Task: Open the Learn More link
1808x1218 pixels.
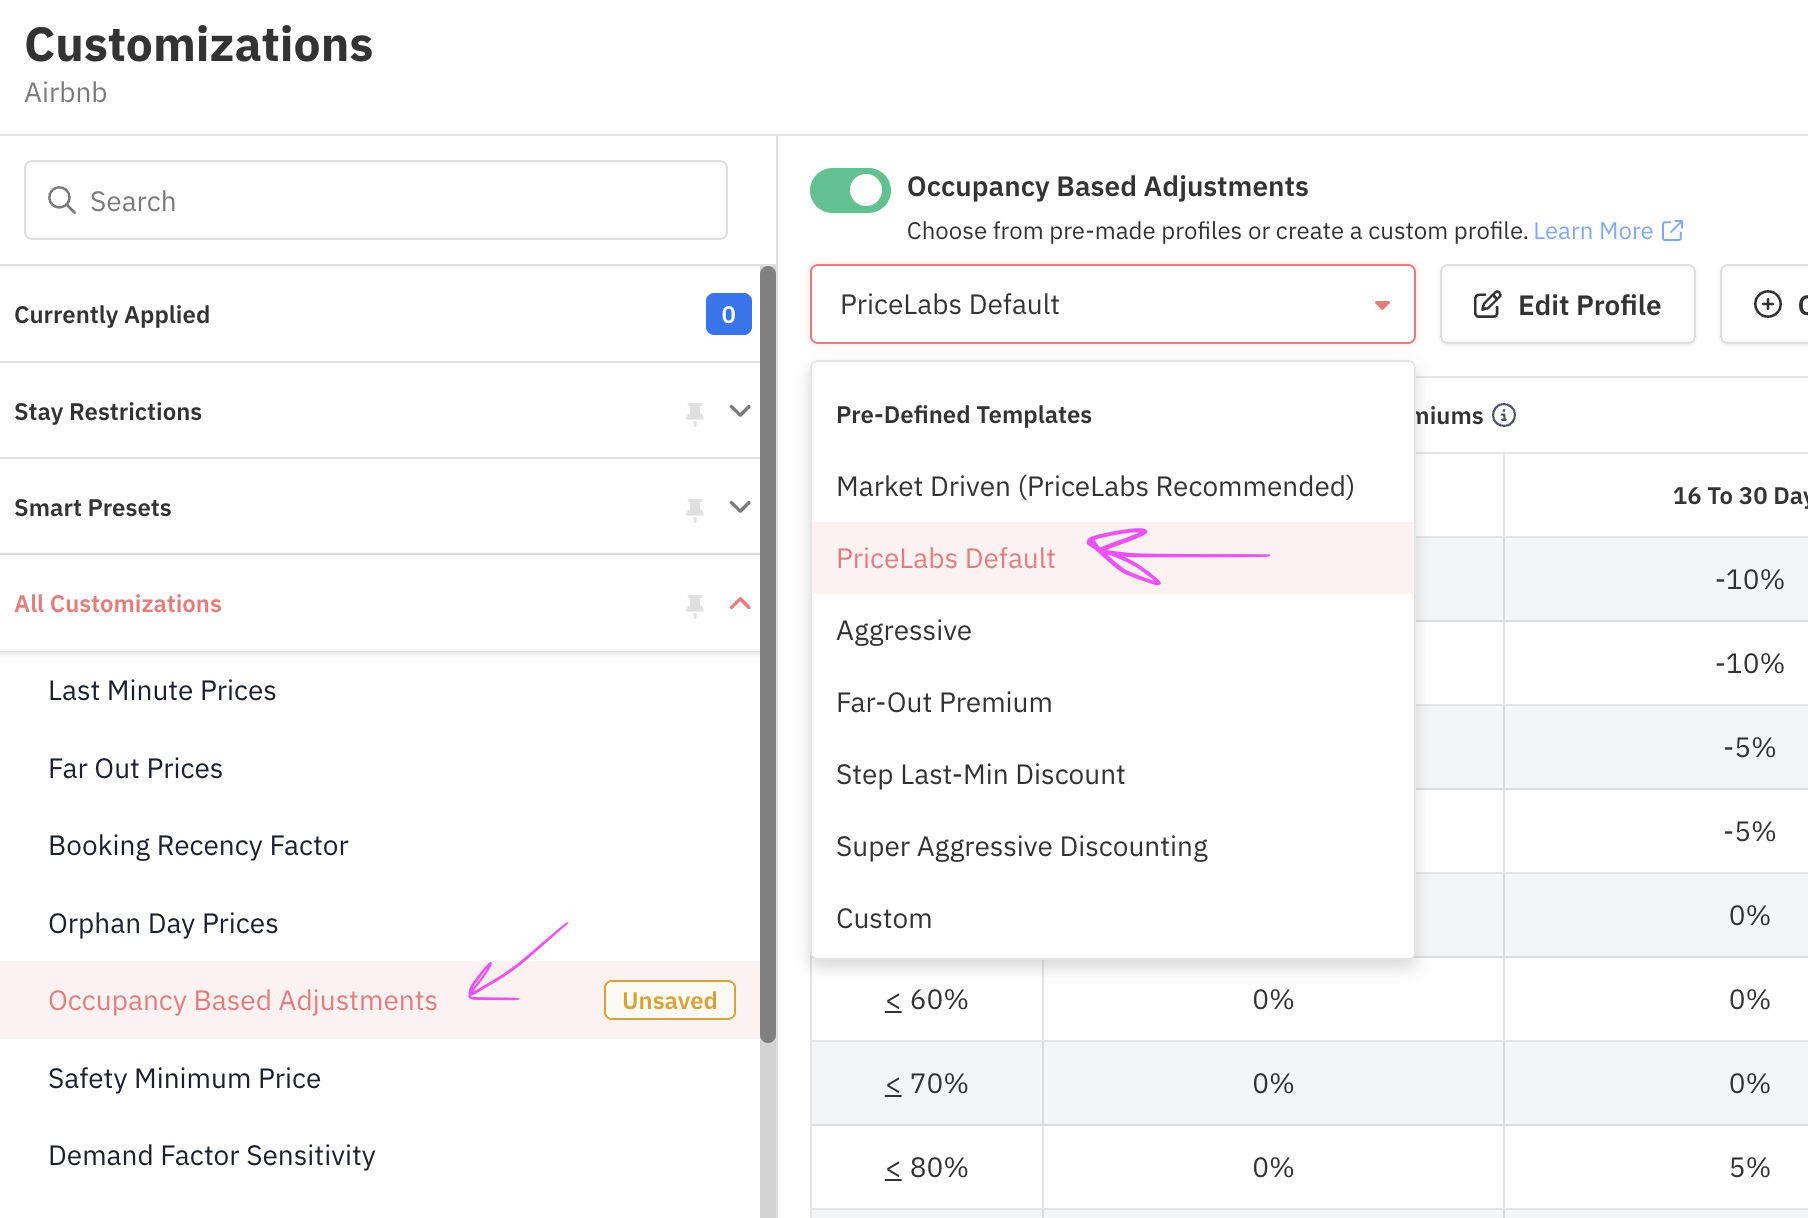Action: click(x=1592, y=231)
